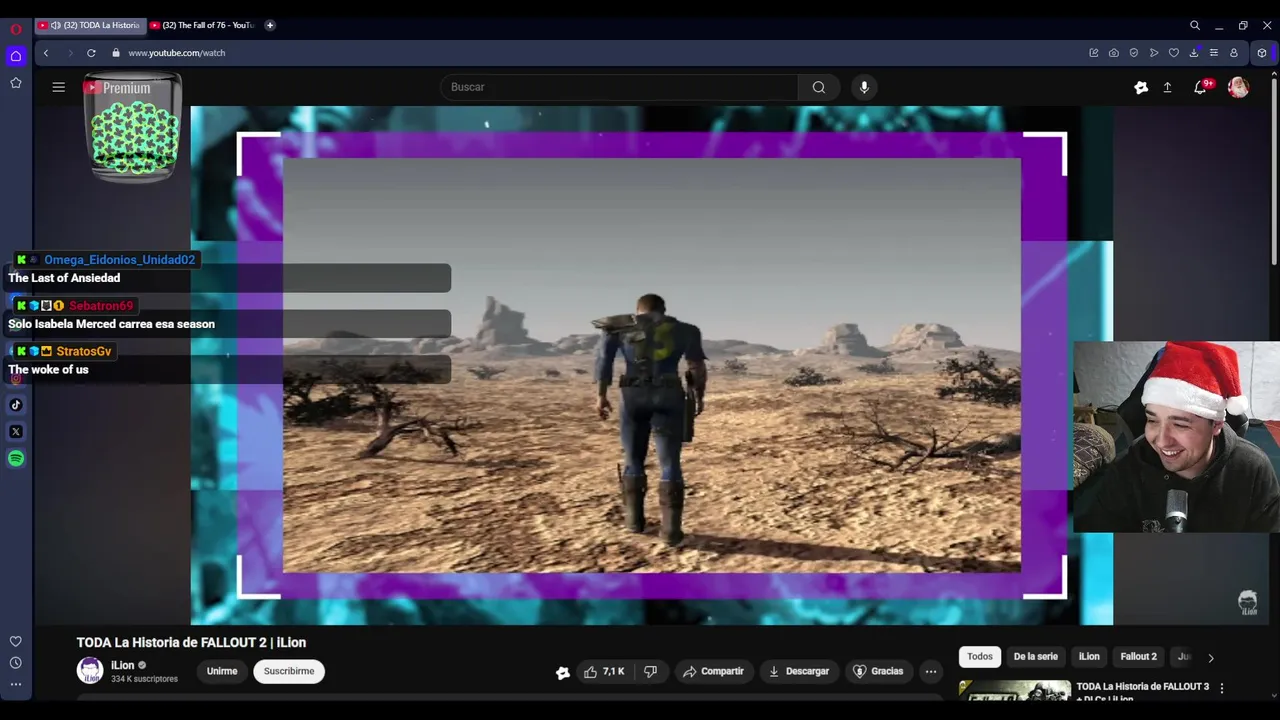1280x720 pixels.
Task: Search by voice with the microphone icon
Action: 865,87
